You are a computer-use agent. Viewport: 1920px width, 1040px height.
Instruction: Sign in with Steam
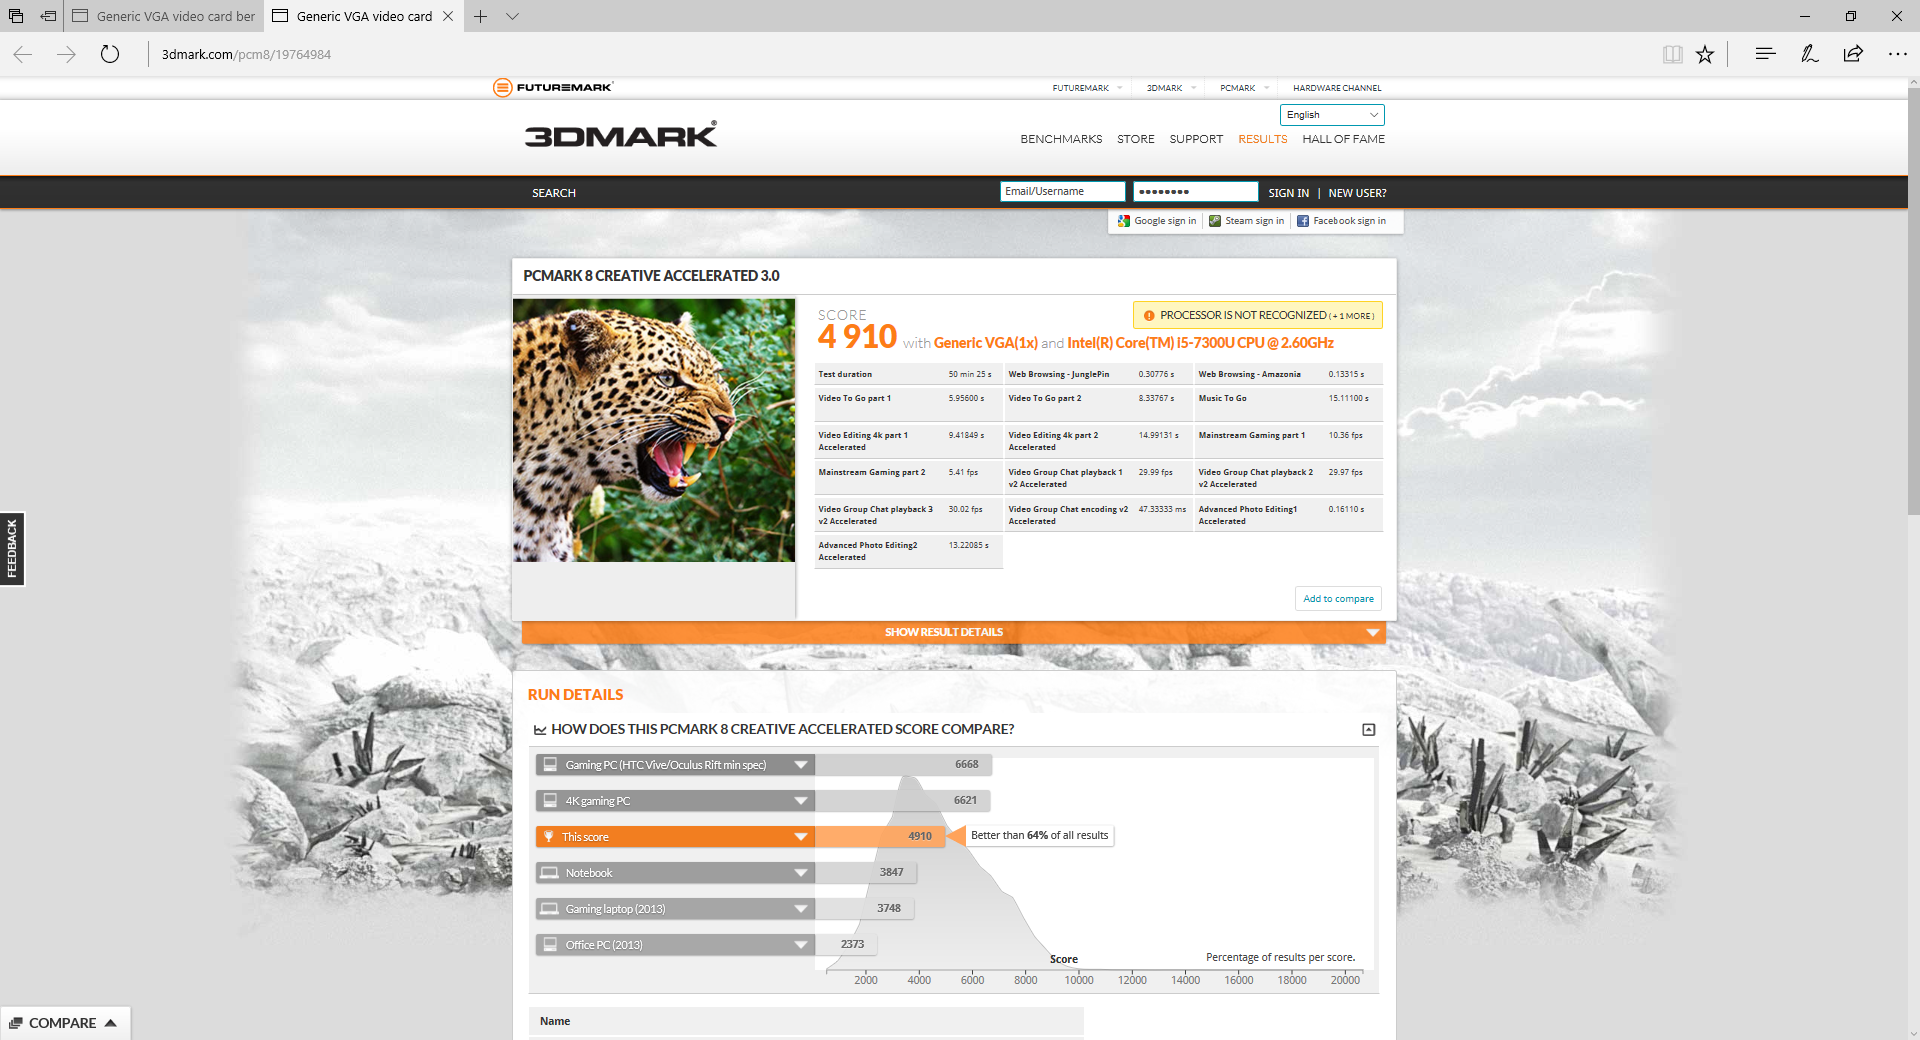[1247, 221]
